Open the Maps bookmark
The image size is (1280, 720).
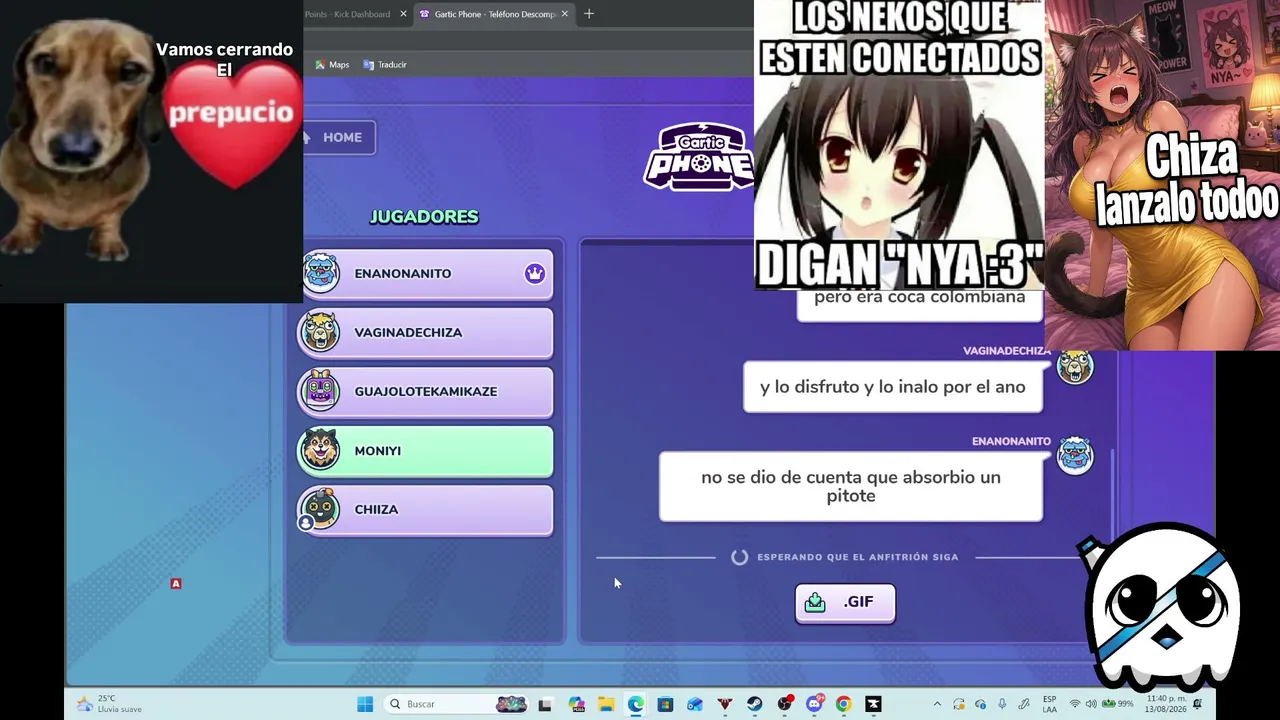pyautogui.click(x=332, y=65)
